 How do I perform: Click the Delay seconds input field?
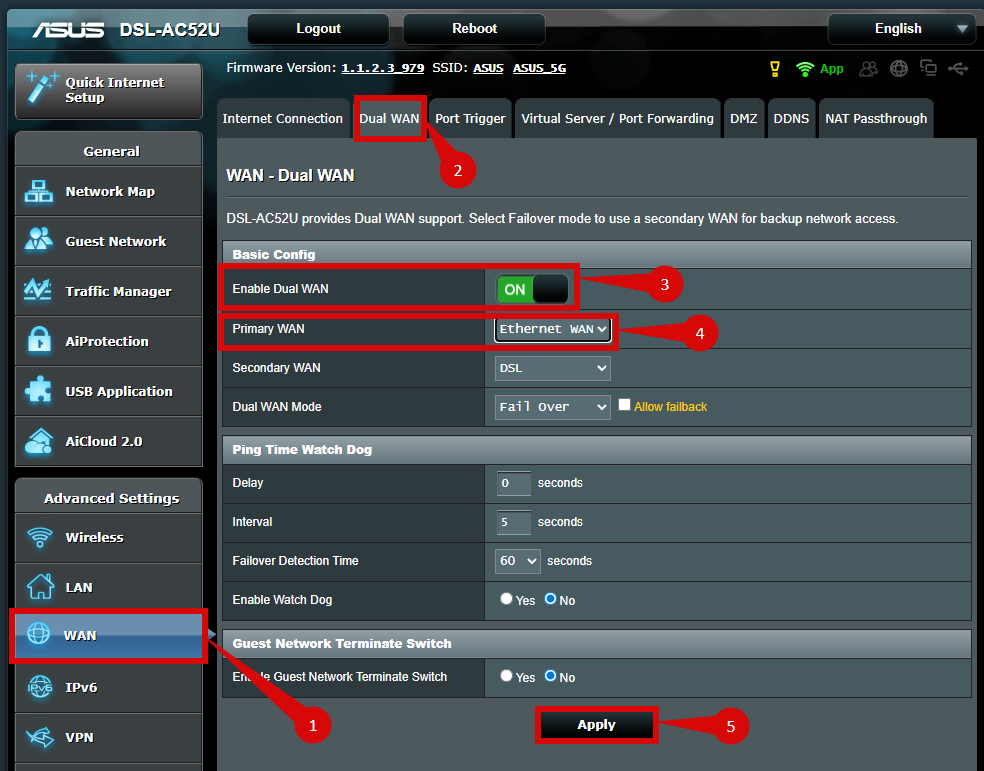[x=514, y=483]
